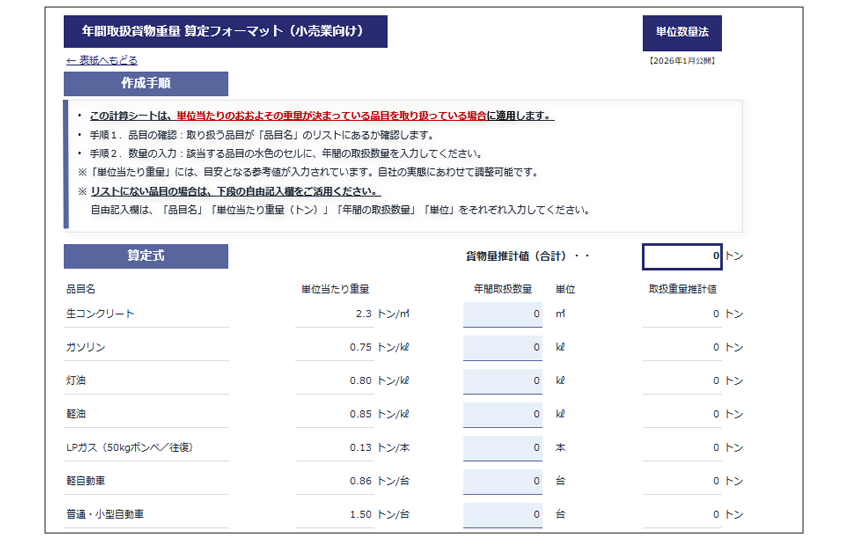Click the 灯油 item name
Screen dimensions: 860x540
coord(76,381)
